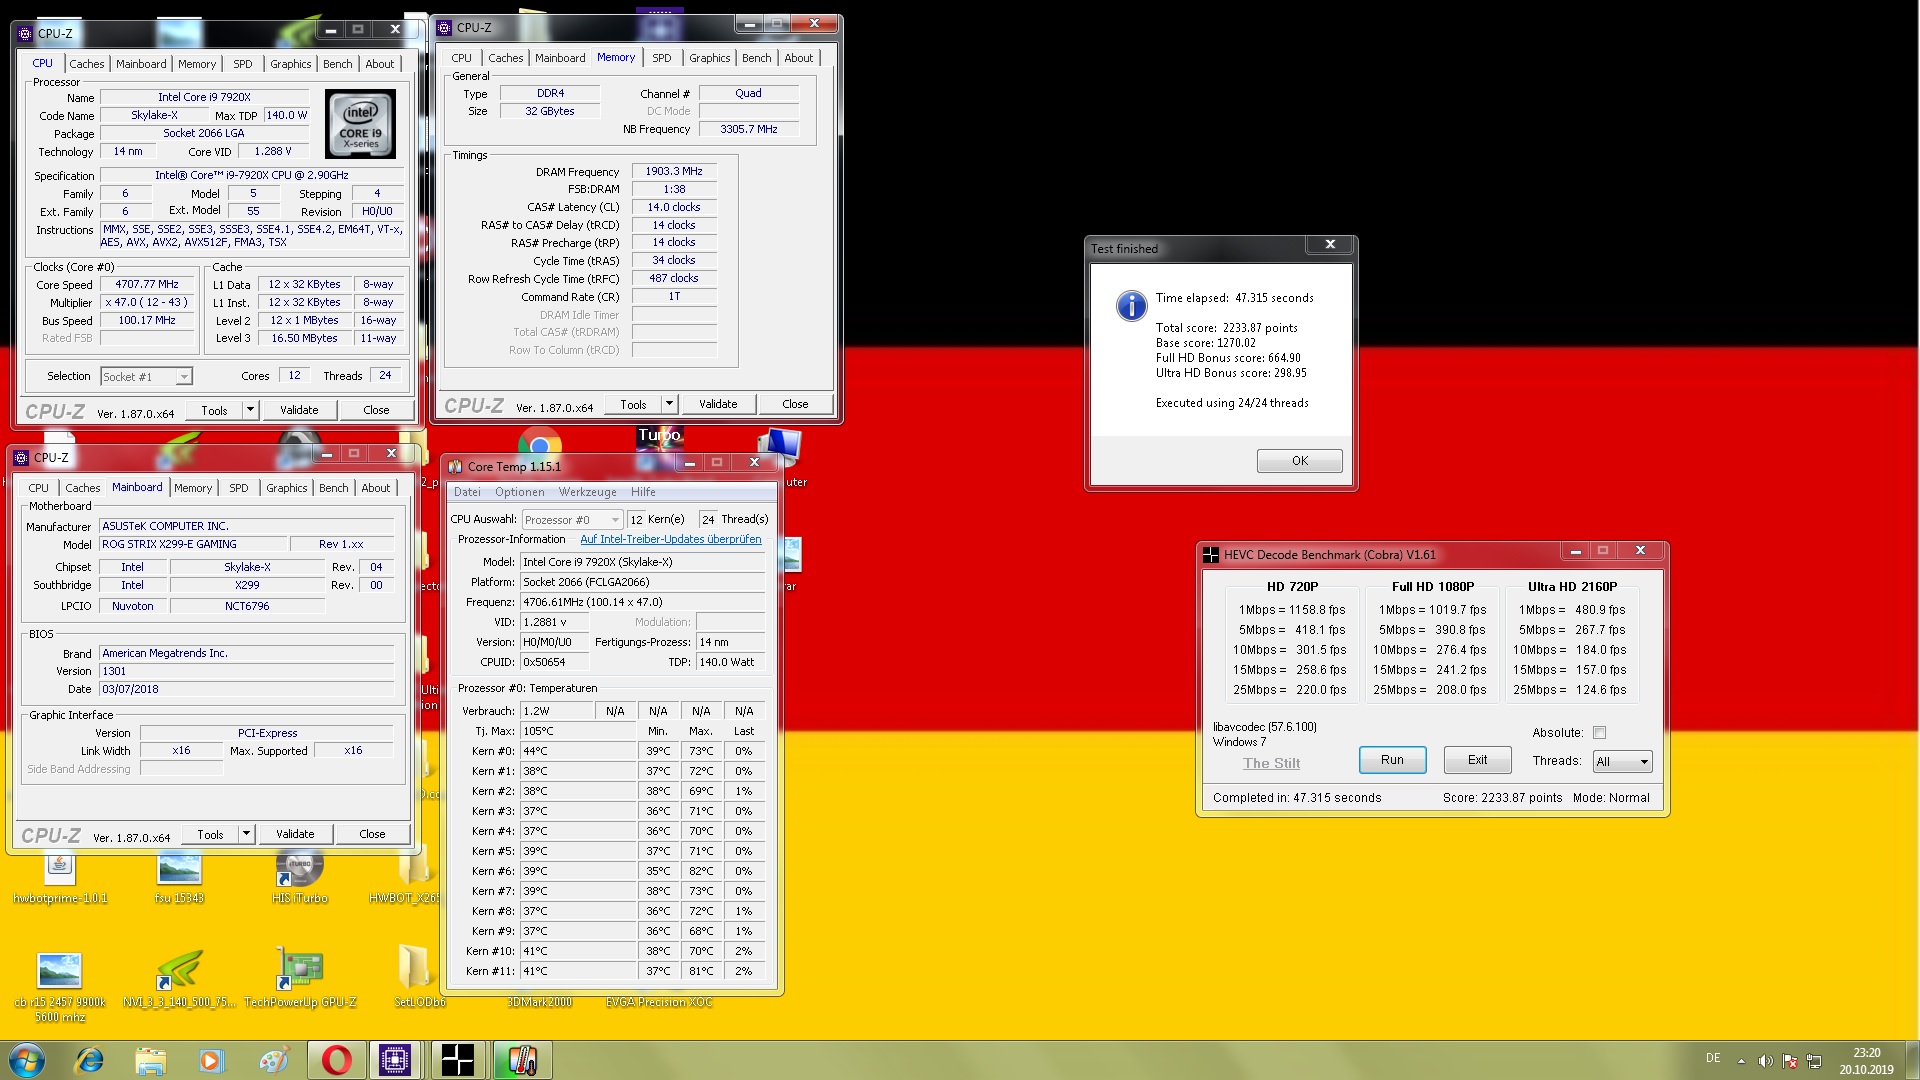Click Tools button in CPU-Z Mainboard window

(x=210, y=834)
